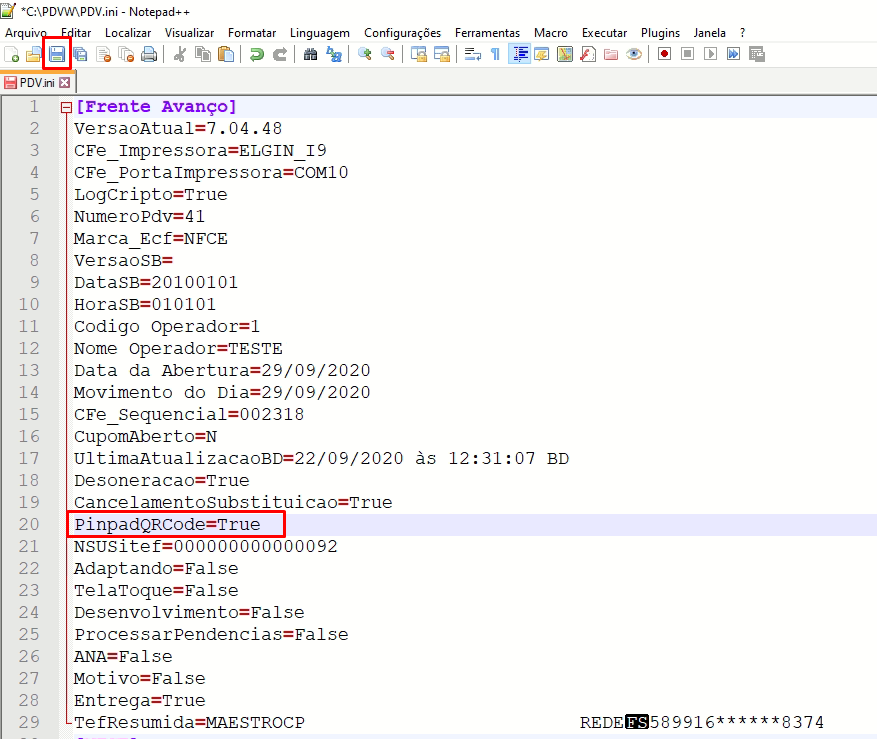Open the Replace dialog icon

(x=334, y=54)
